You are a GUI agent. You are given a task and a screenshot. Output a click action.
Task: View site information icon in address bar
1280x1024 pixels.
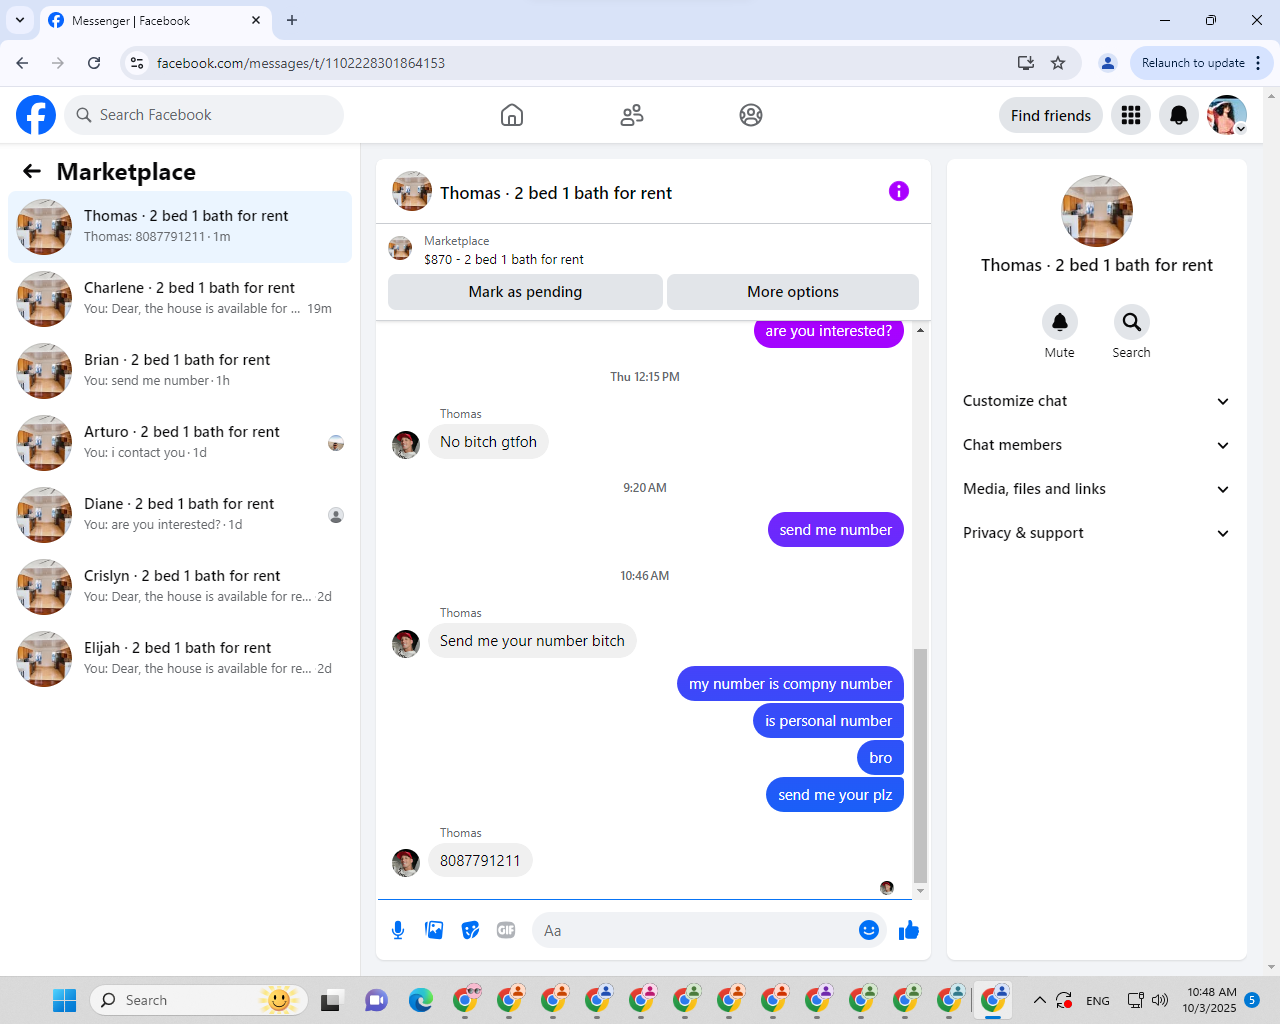(137, 63)
